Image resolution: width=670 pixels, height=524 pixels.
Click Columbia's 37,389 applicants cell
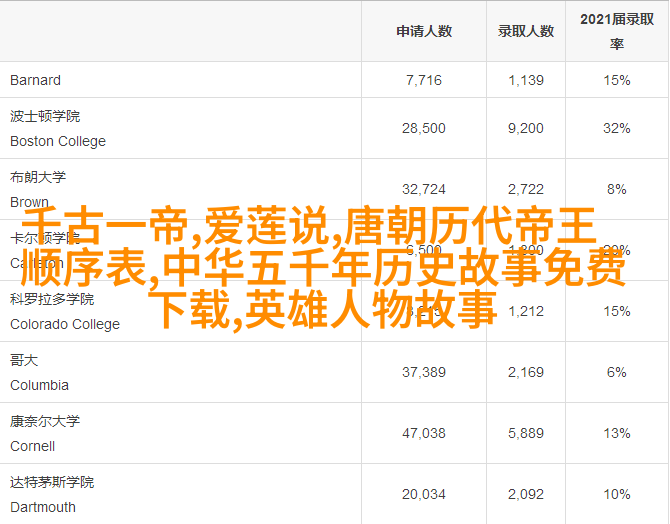(424, 372)
